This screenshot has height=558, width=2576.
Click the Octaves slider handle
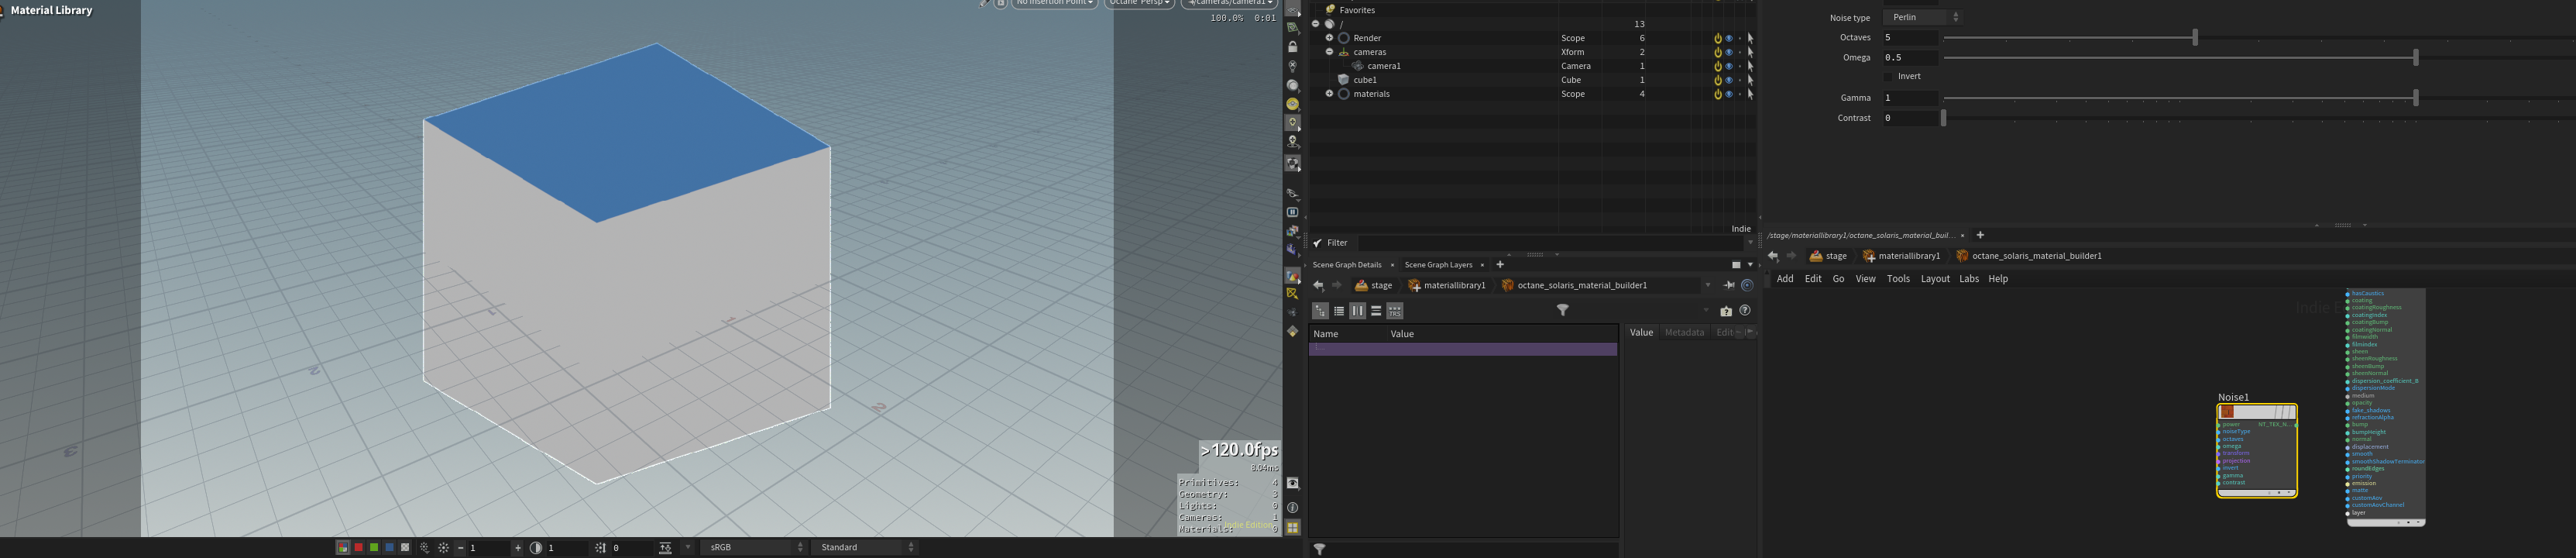click(x=2195, y=38)
